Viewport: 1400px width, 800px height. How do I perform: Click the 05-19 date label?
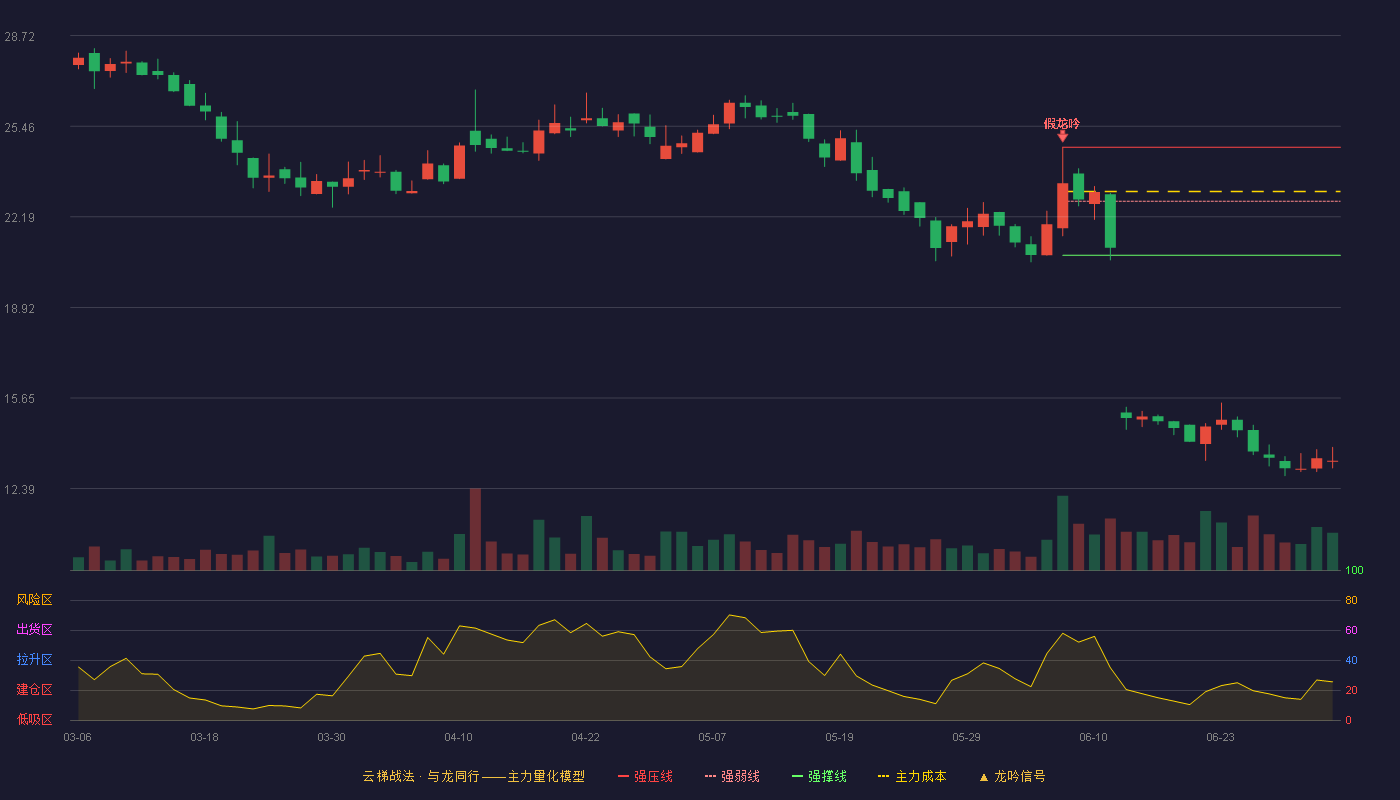tap(840, 737)
